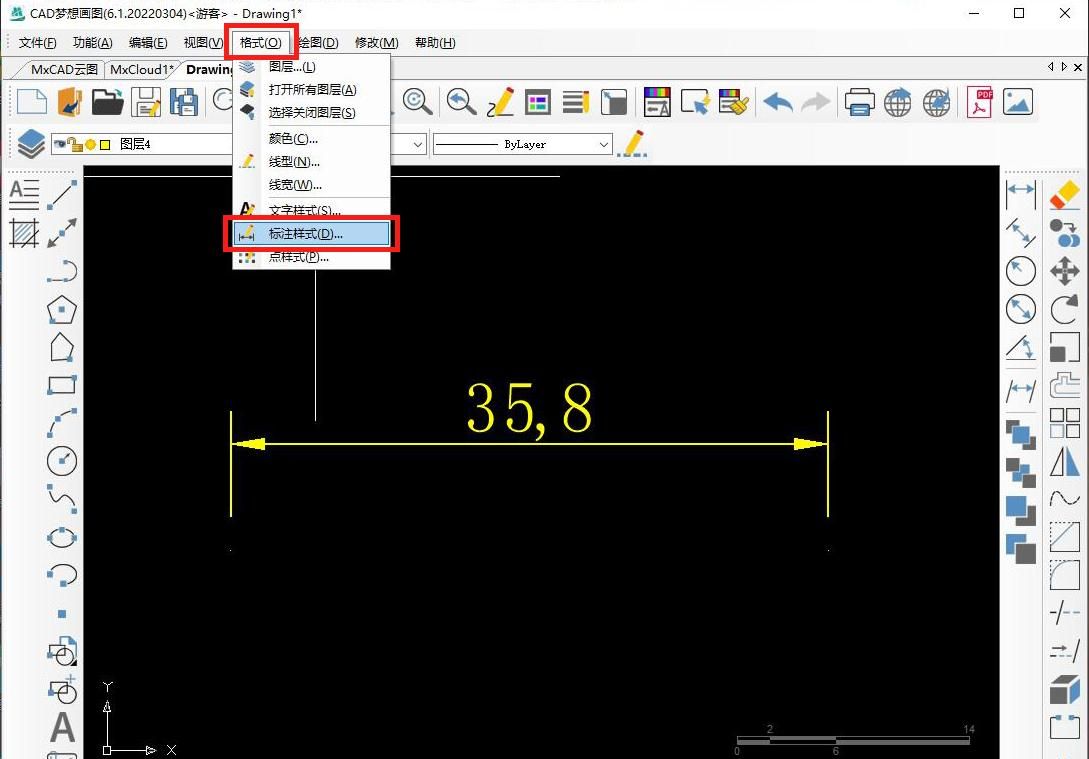The image size is (1089, 759).
Task: Select the Aligned dimension tool
Action: tap(1021, 233)
